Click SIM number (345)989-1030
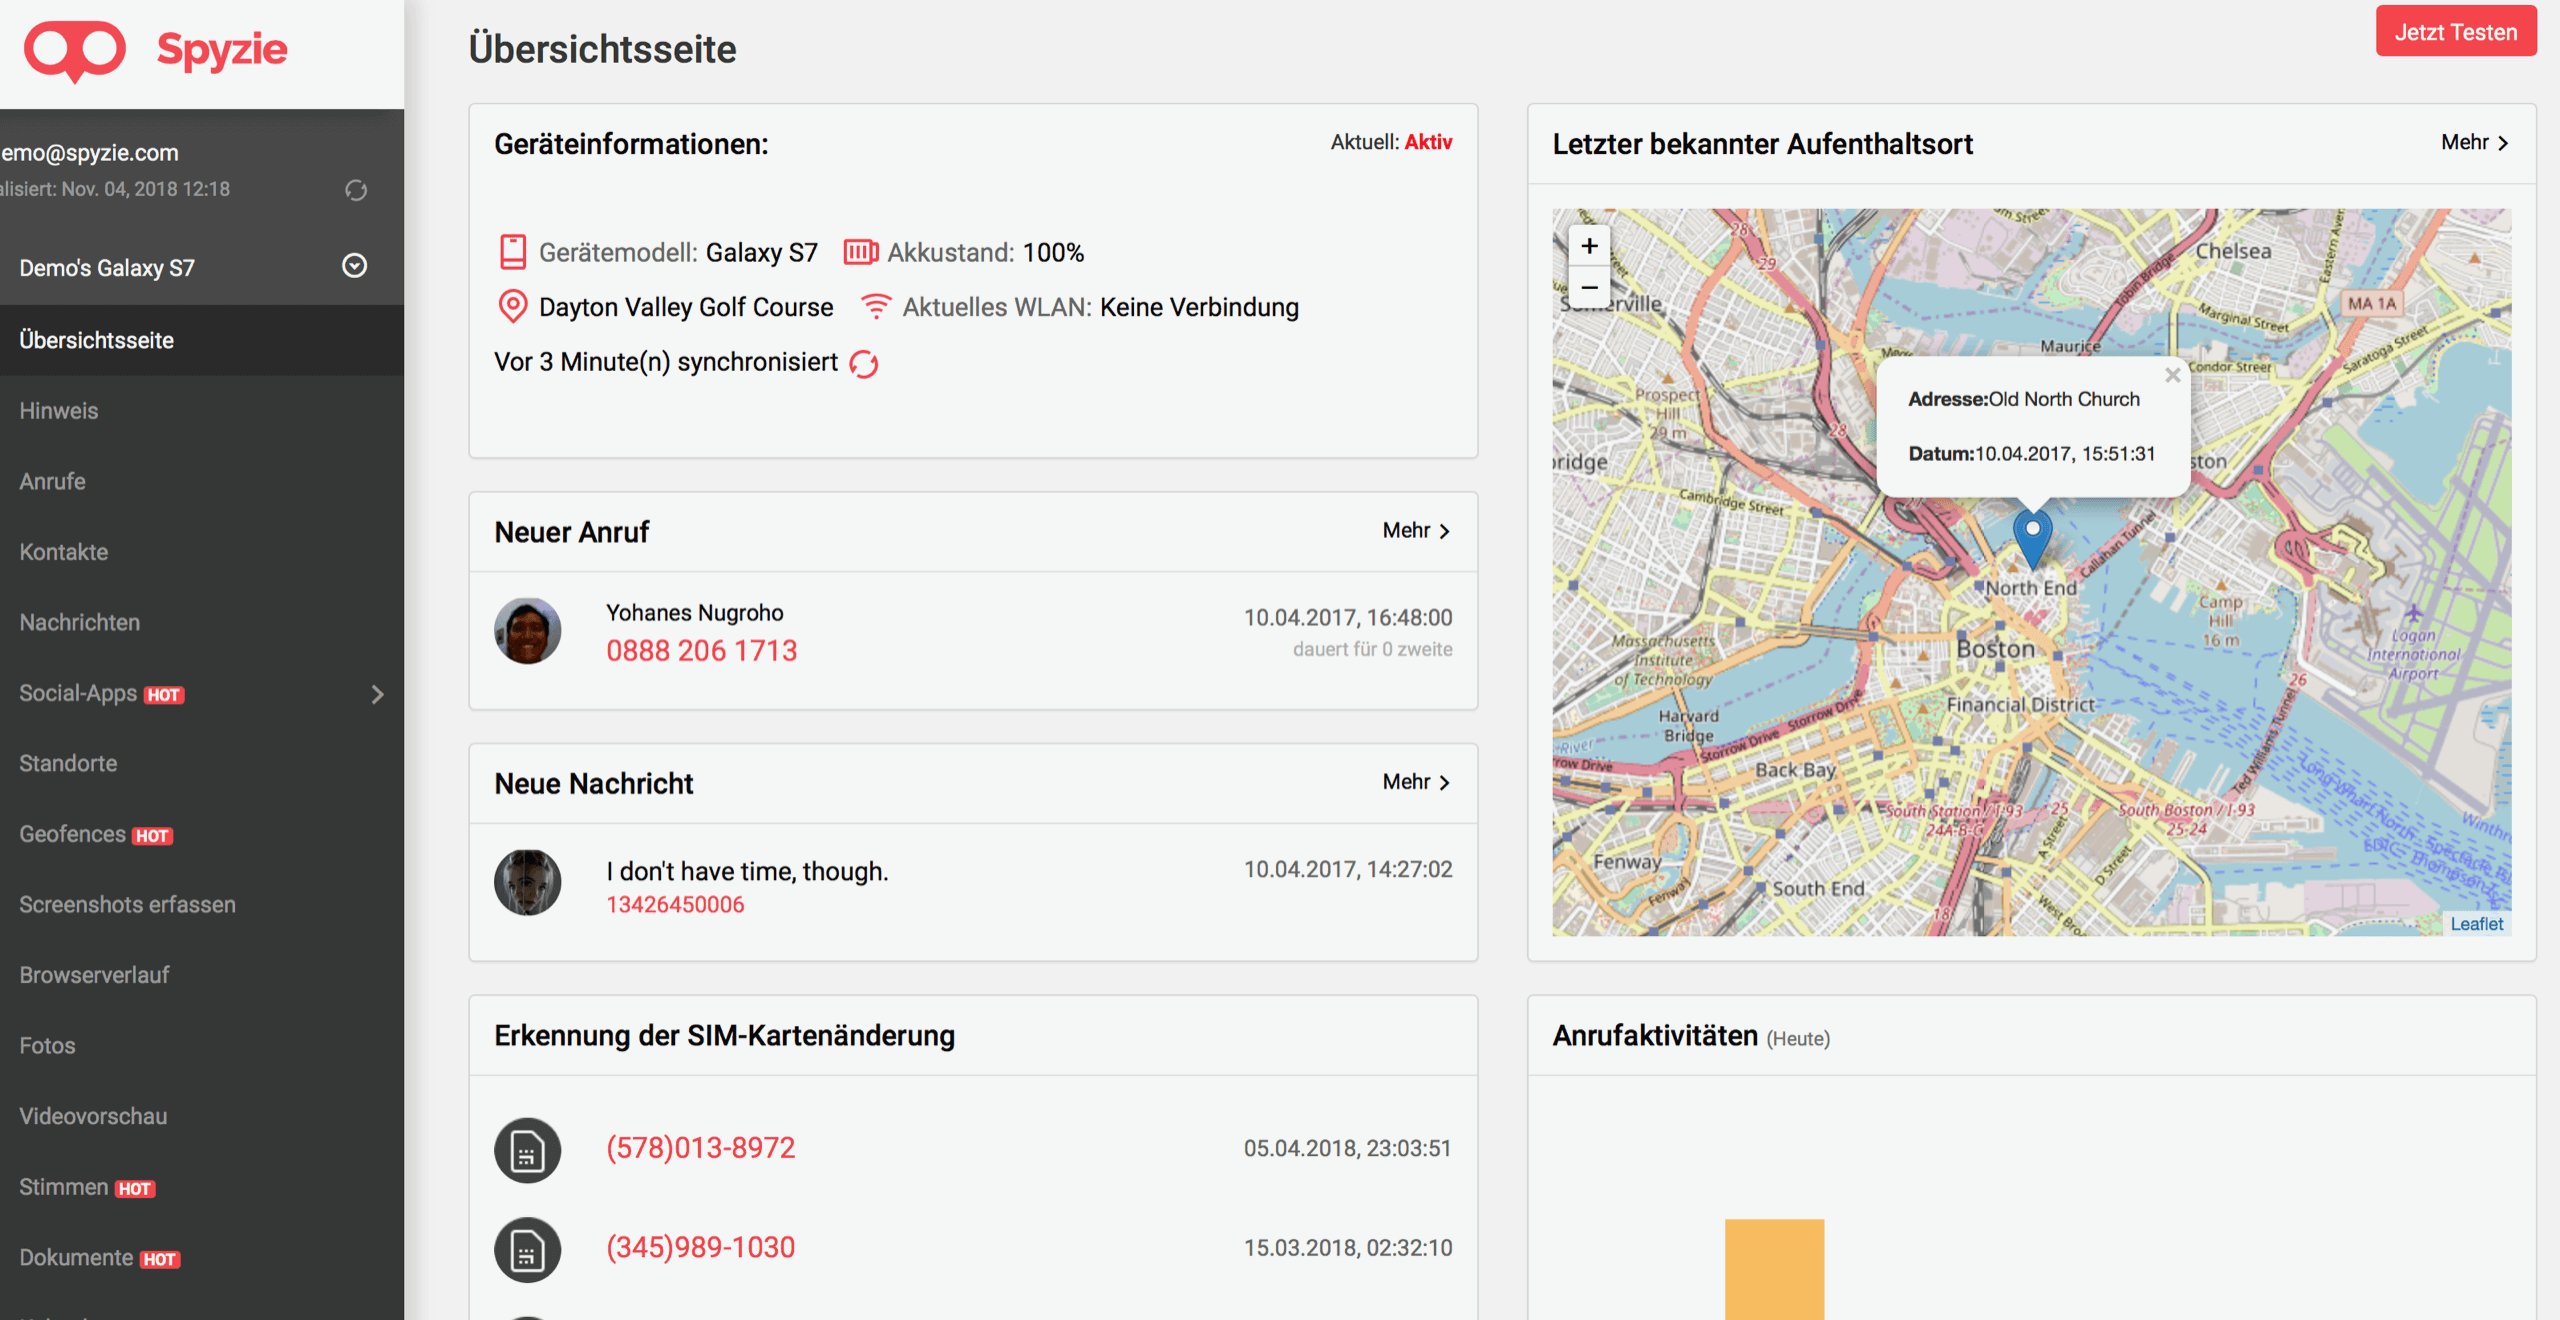Viewport: 2560px width, 1320px height. point(701,1248)
